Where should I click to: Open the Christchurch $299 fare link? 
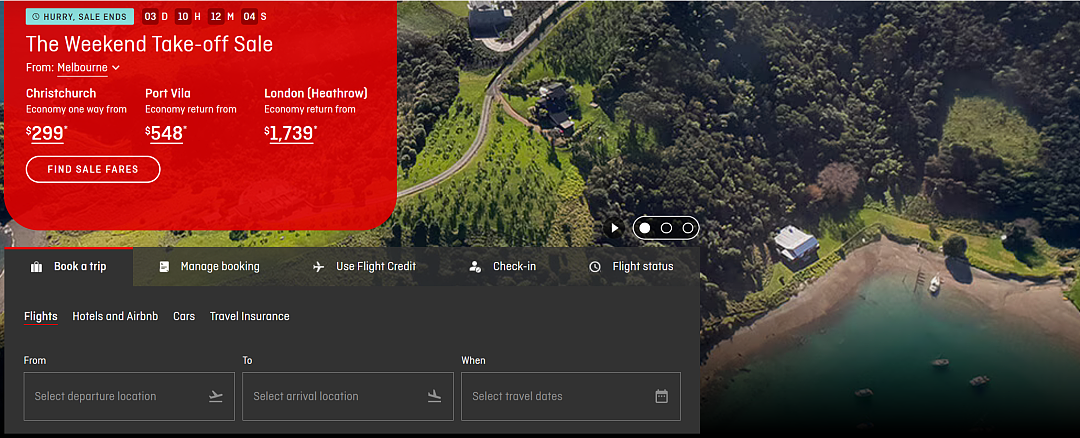(48, 133)
